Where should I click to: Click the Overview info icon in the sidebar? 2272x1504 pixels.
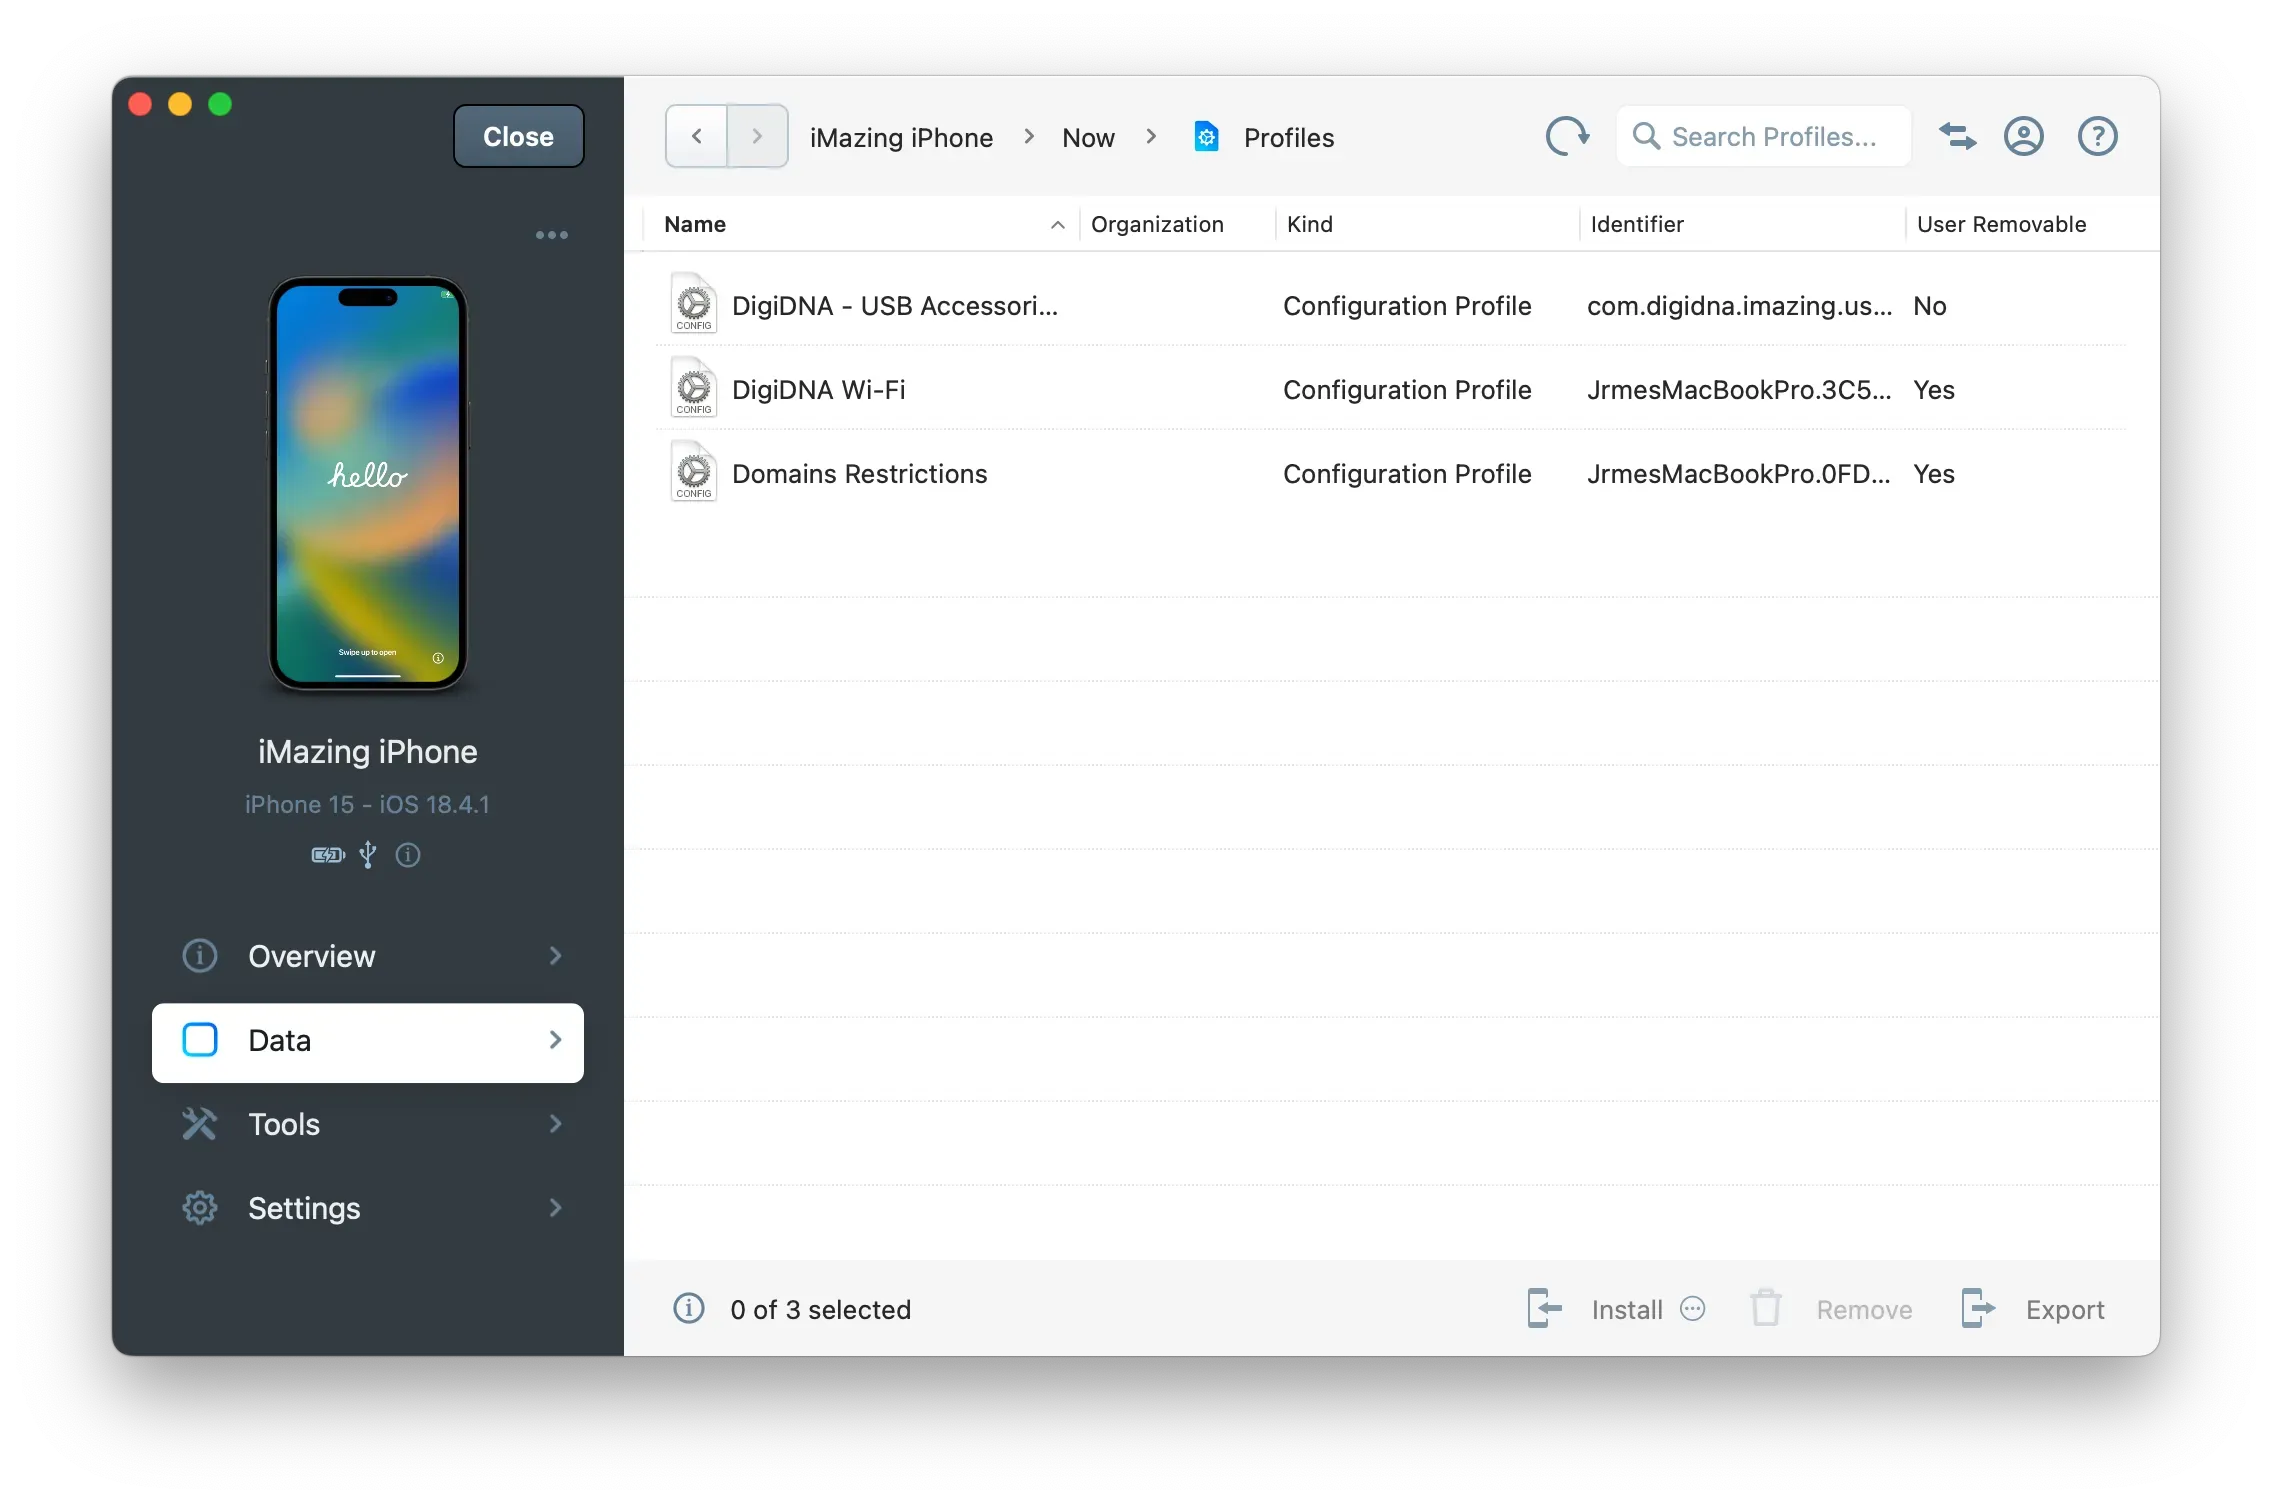199,956
